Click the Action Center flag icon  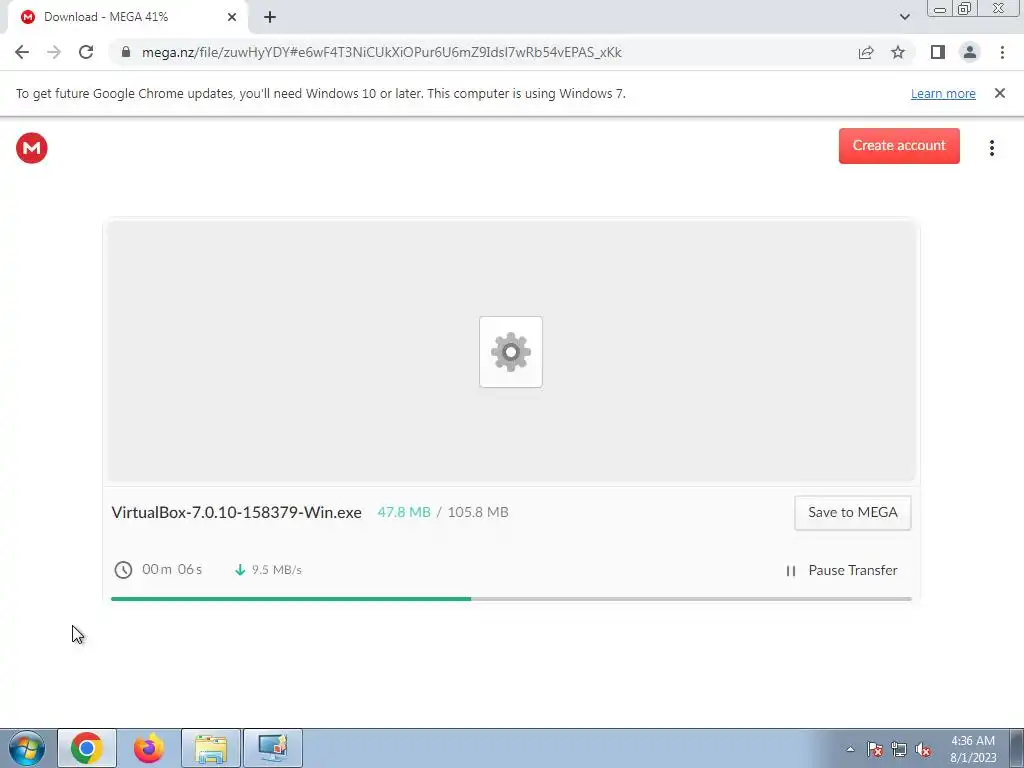[875, 750]
